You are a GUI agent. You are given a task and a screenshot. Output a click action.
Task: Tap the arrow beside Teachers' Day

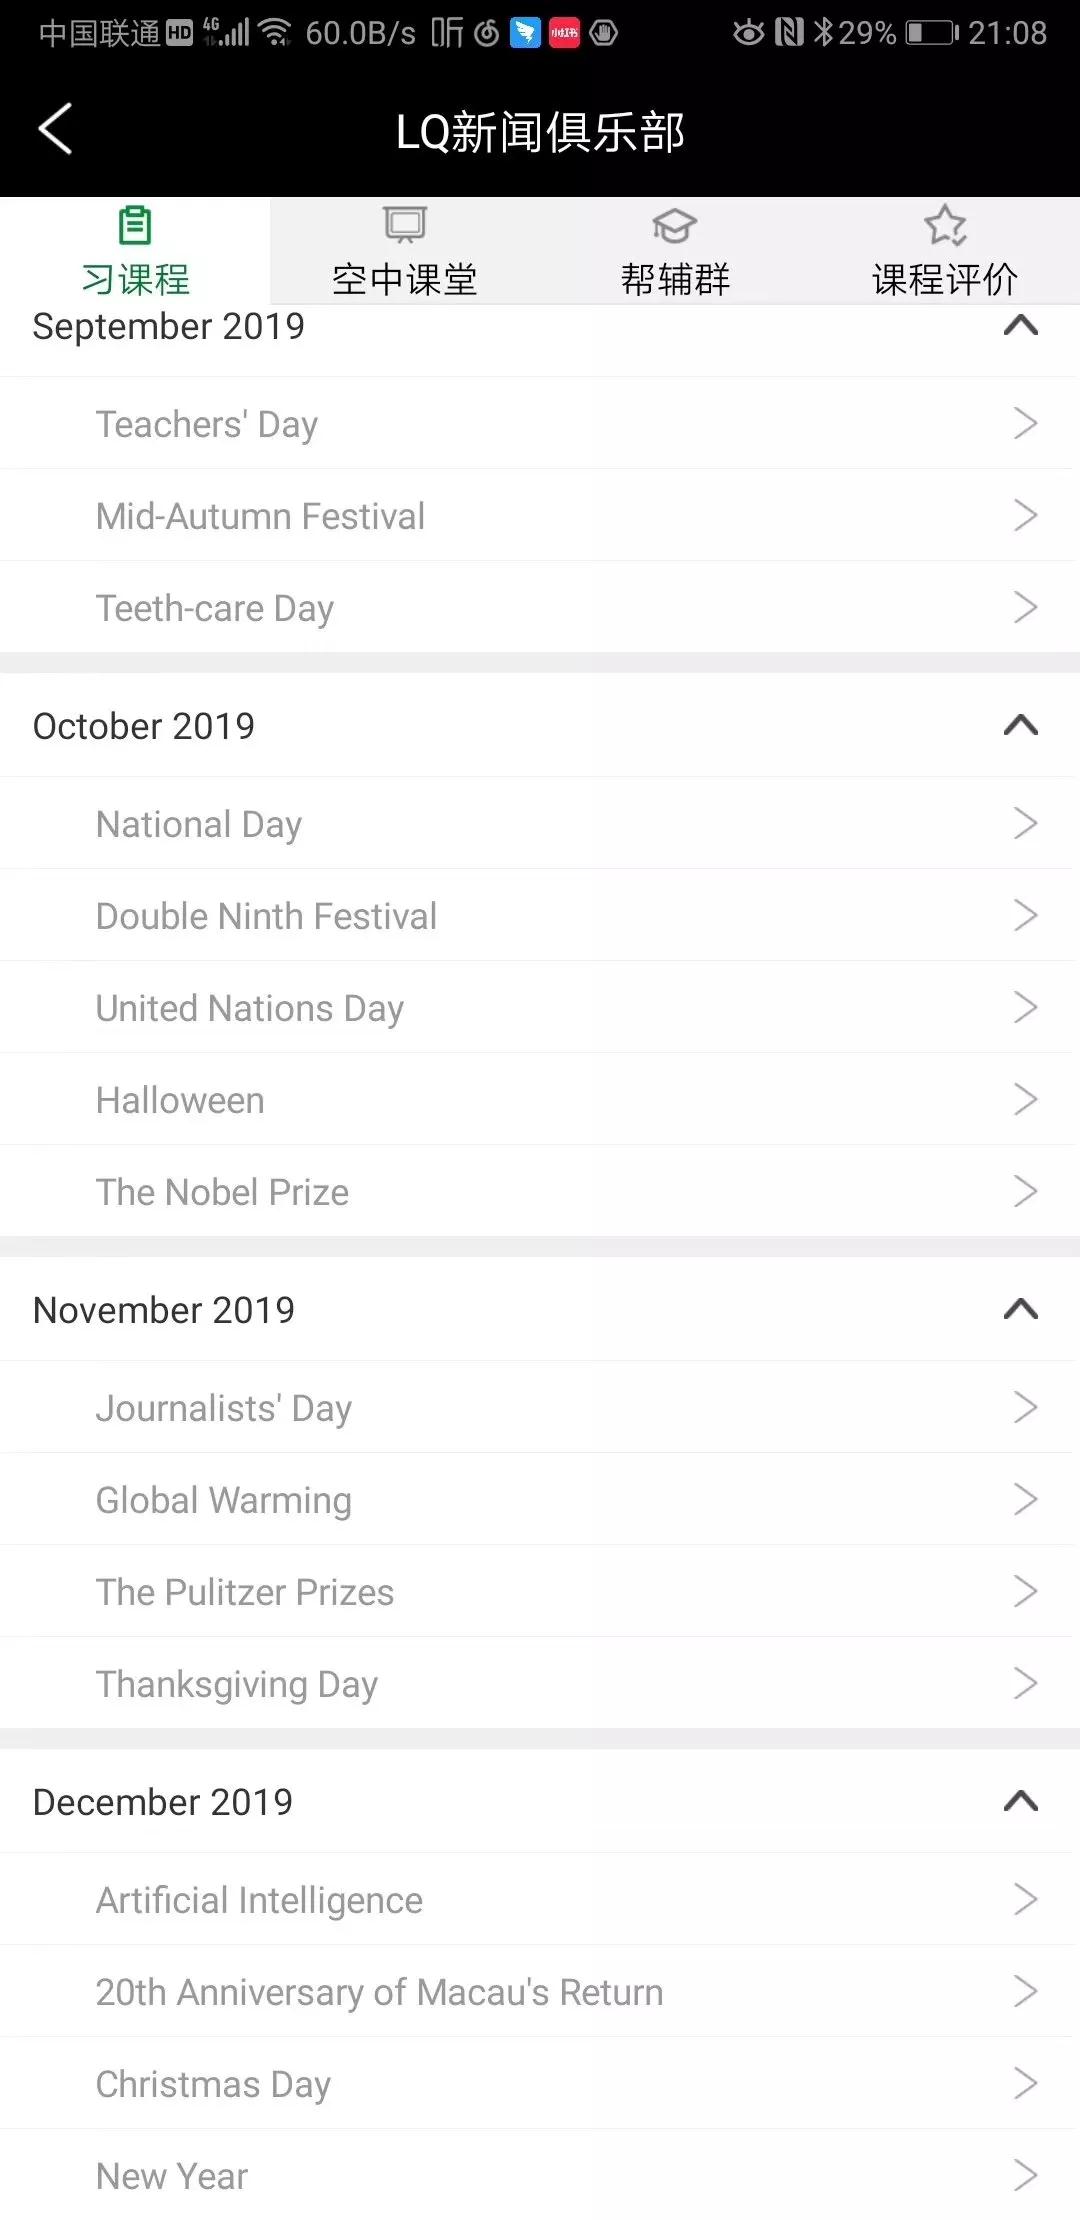[1025, 423]
